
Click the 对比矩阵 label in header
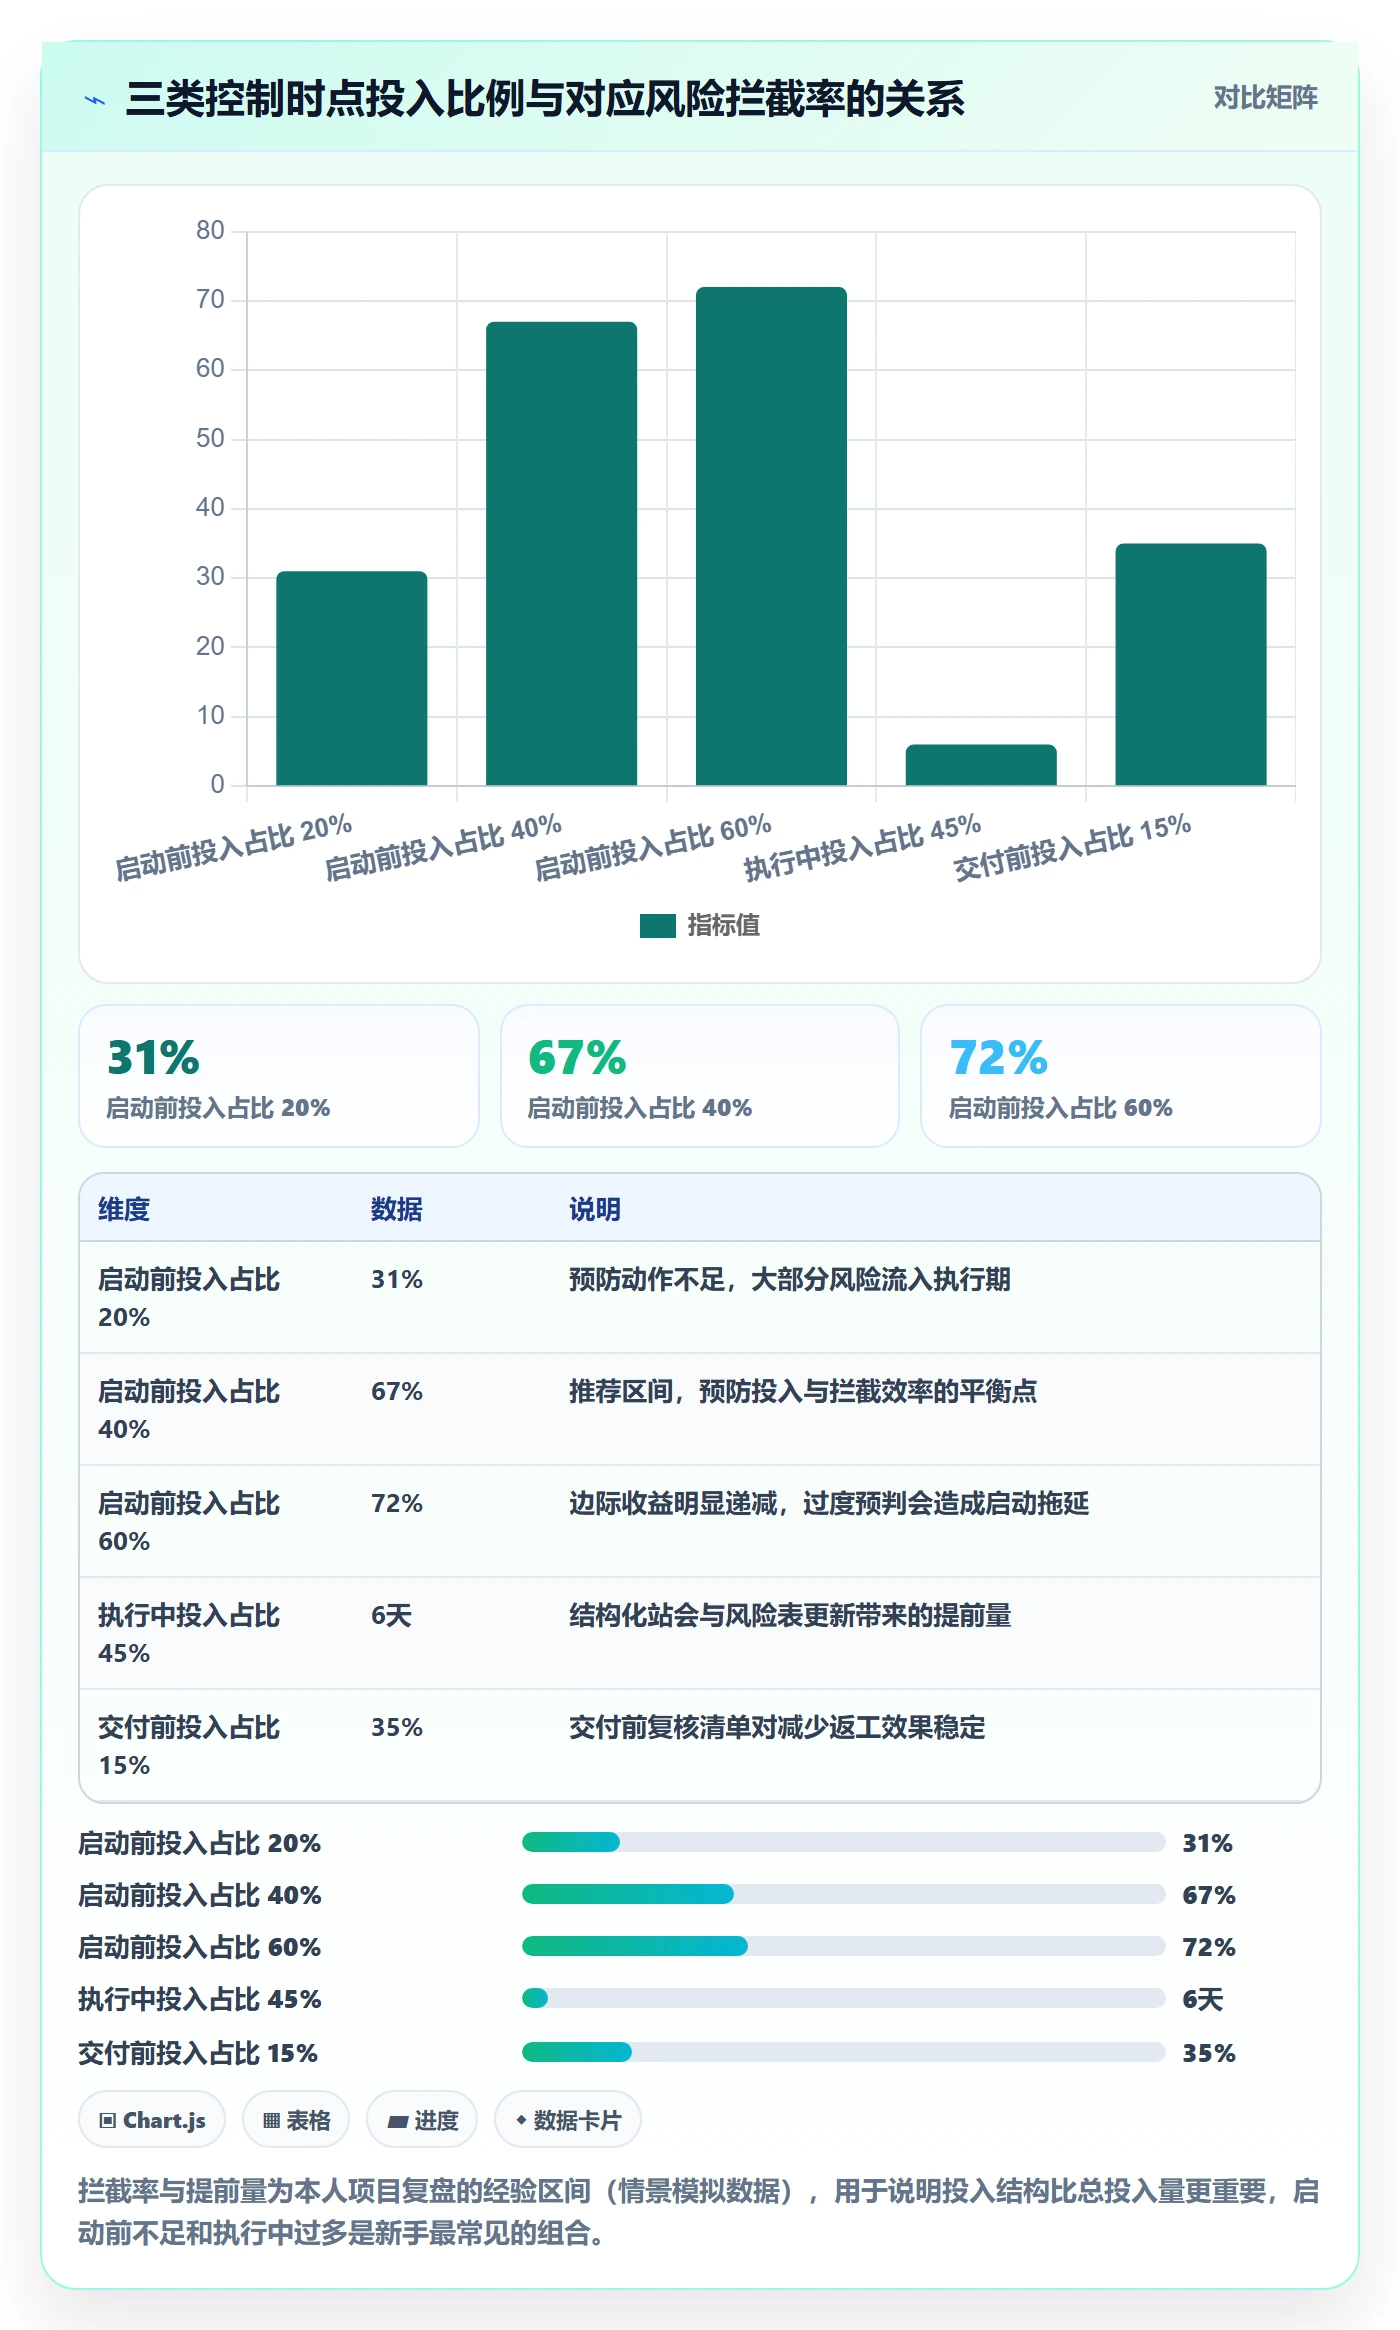(x=1265, y=98)
